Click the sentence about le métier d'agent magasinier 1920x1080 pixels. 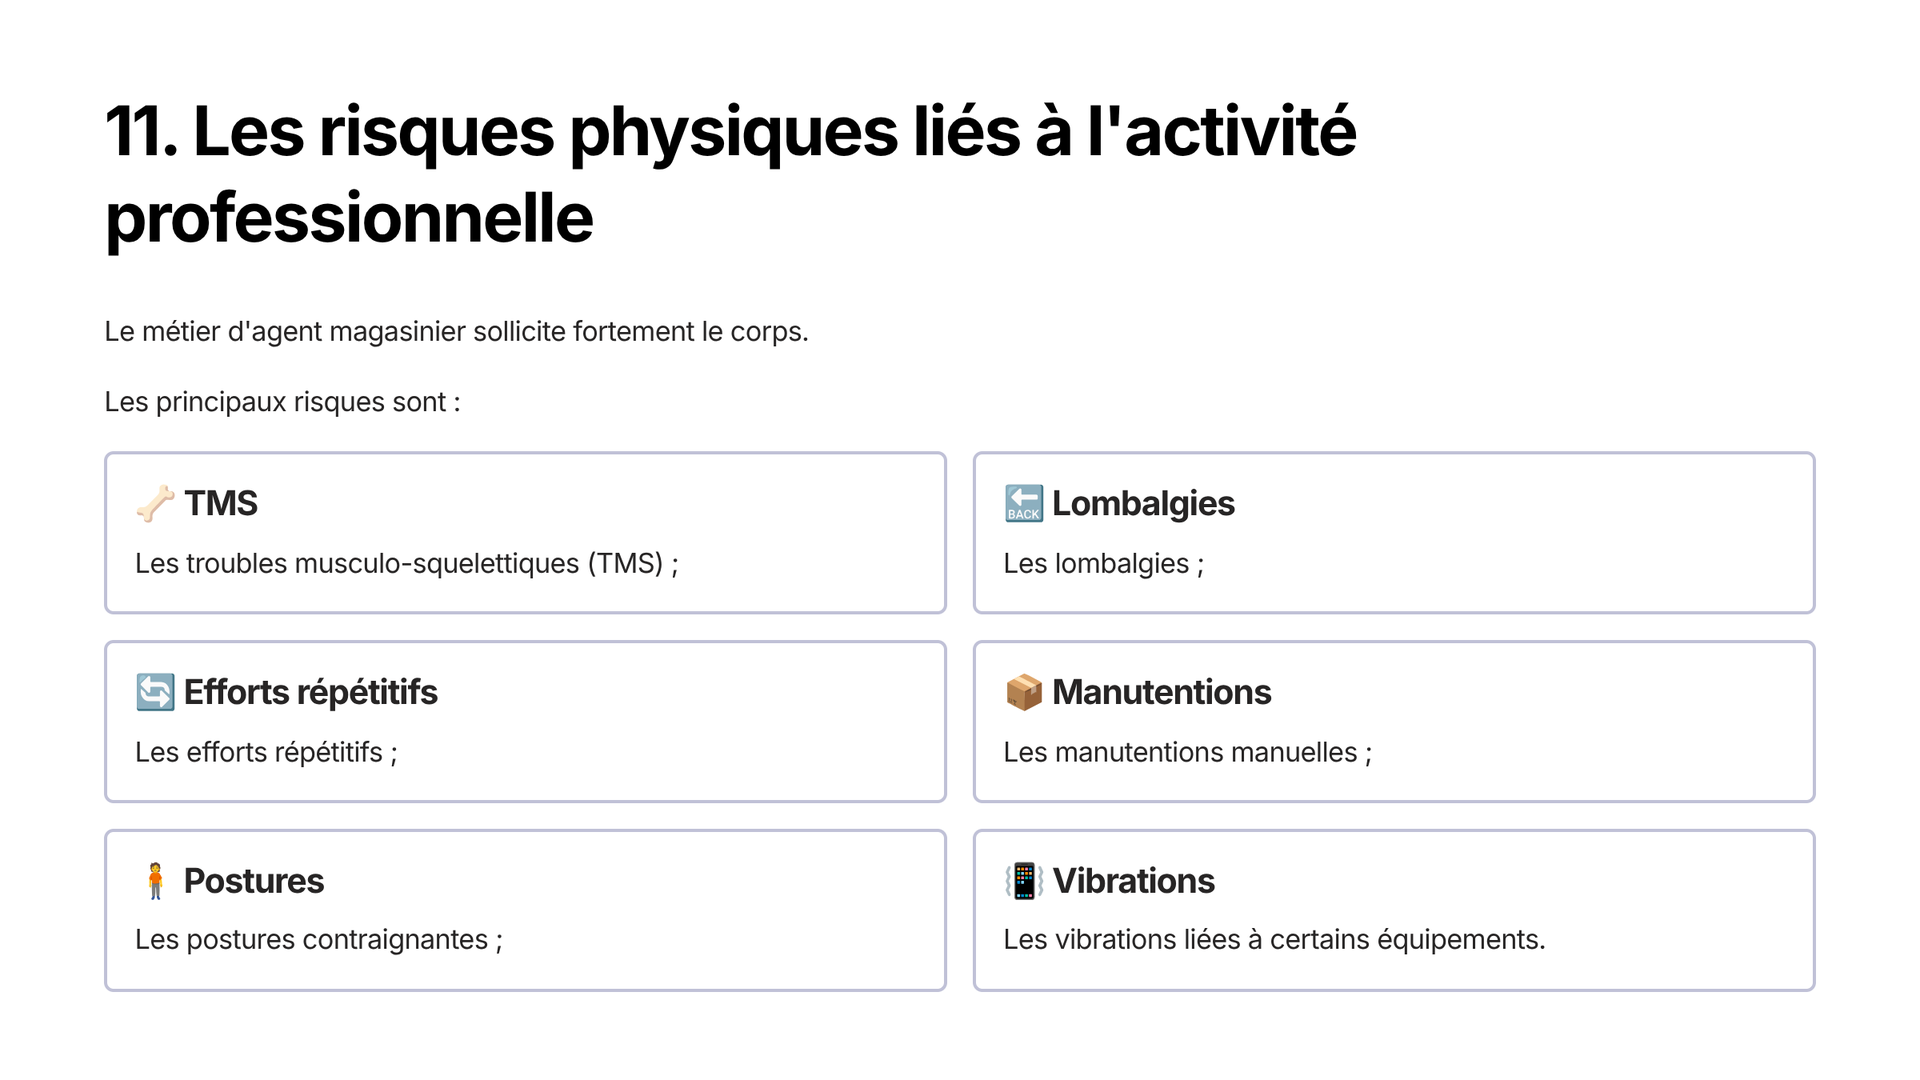(456, 332)
